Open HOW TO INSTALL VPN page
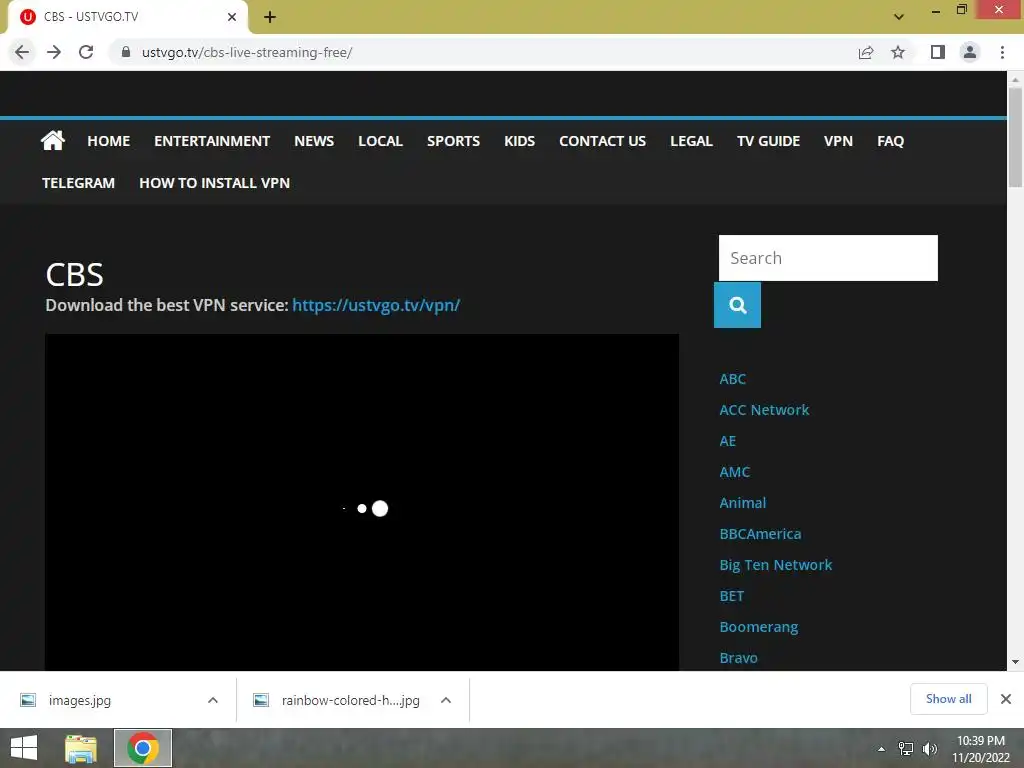Viewport: 1024px width, 768px height. (214, 183)
